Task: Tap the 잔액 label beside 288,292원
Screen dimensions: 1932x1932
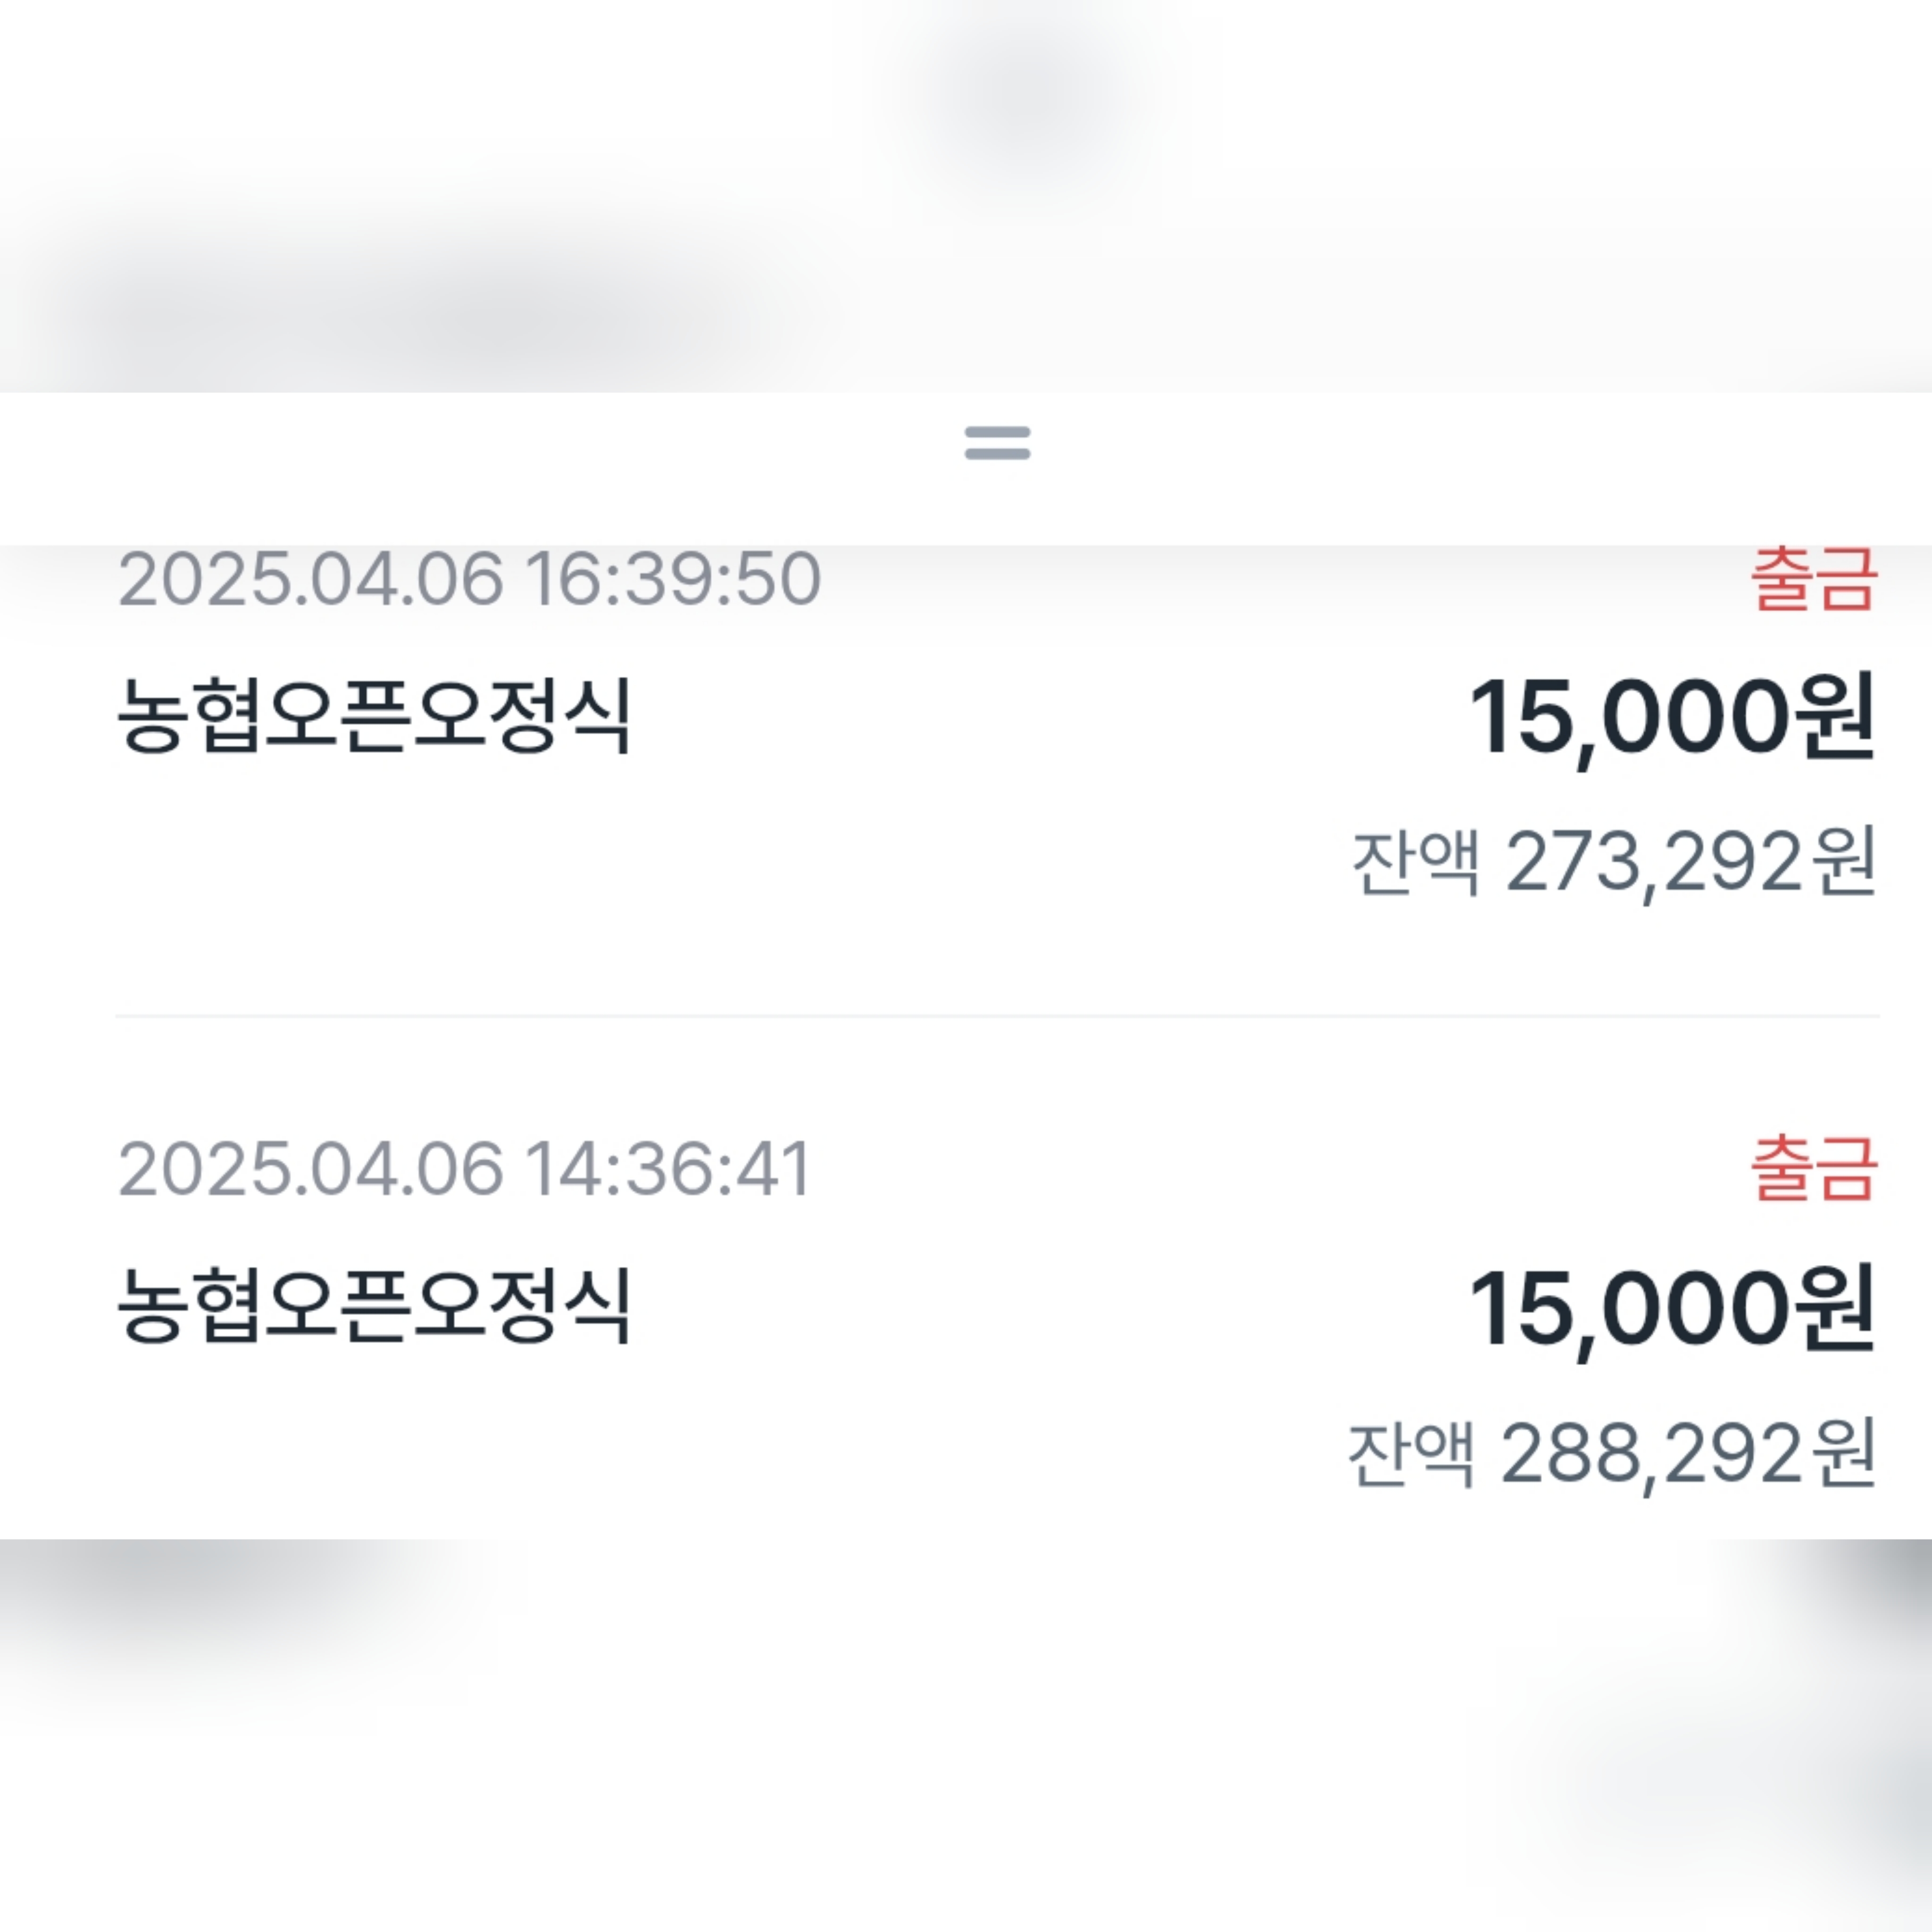Action: pyautogui.click(x=1411, y=1453)
